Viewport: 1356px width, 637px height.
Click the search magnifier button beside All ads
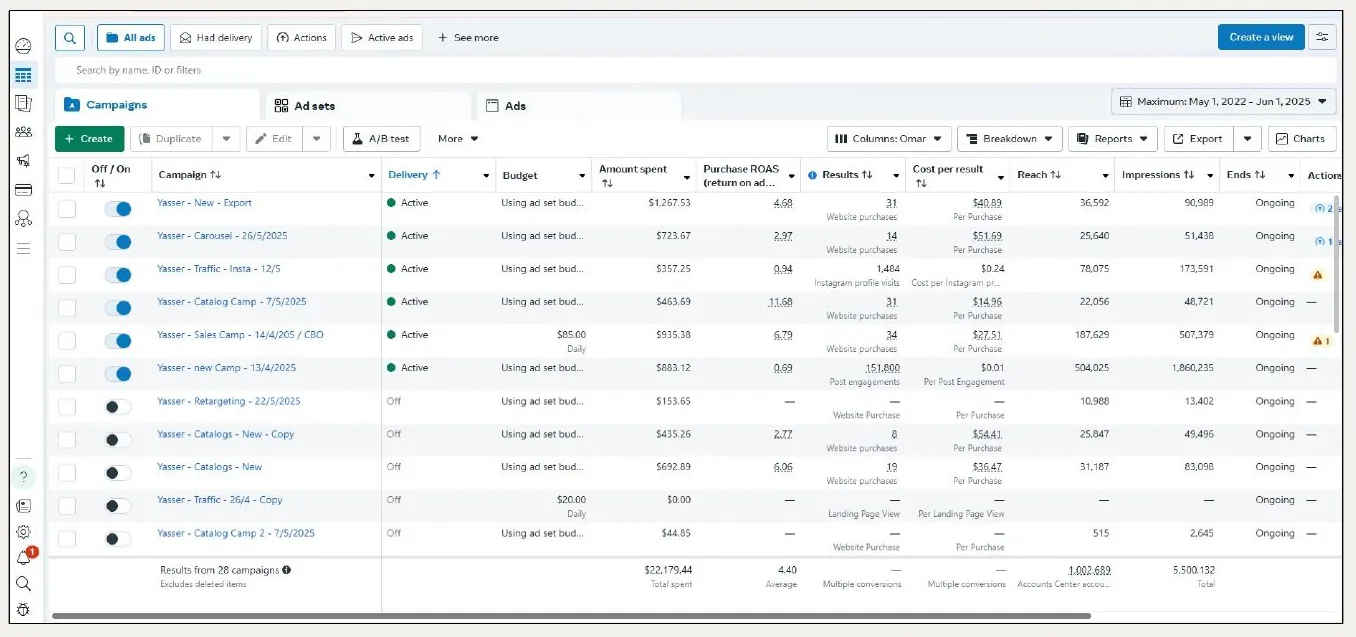click(x=70, y=38)
